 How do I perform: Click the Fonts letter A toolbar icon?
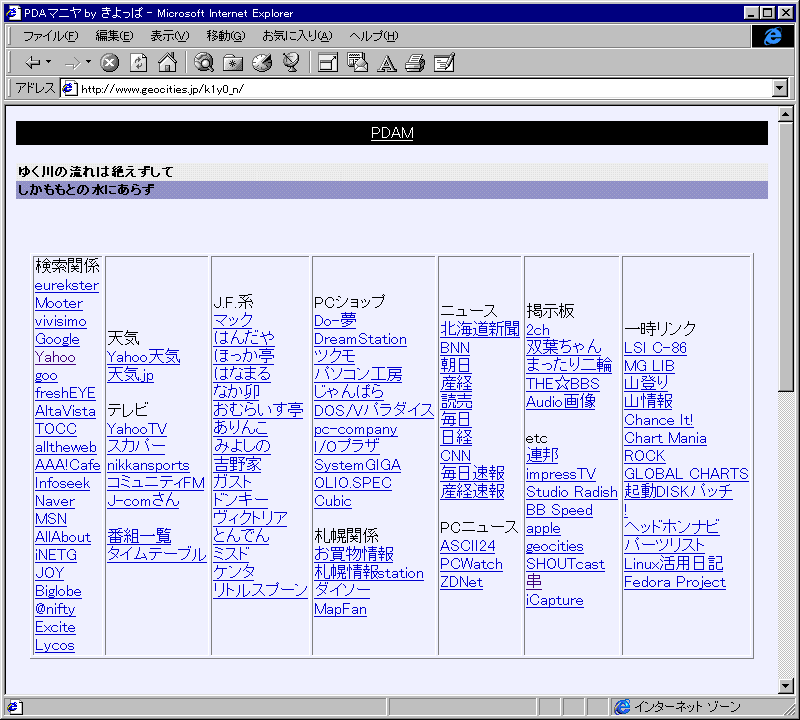pyautogui.click(x=387, y=63)
